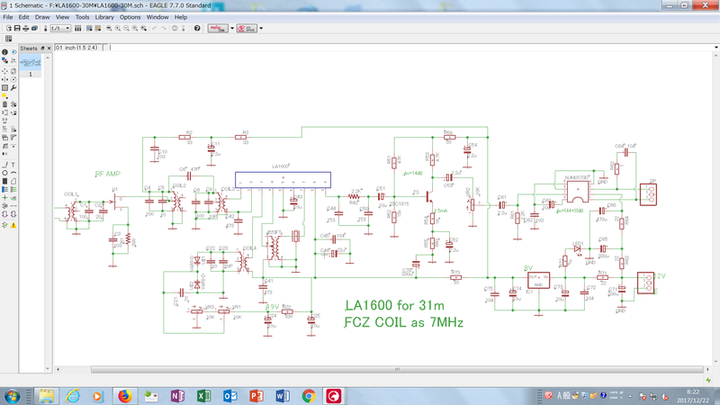Click the Open file icon

pyautogui.click(x=7, y=28)
